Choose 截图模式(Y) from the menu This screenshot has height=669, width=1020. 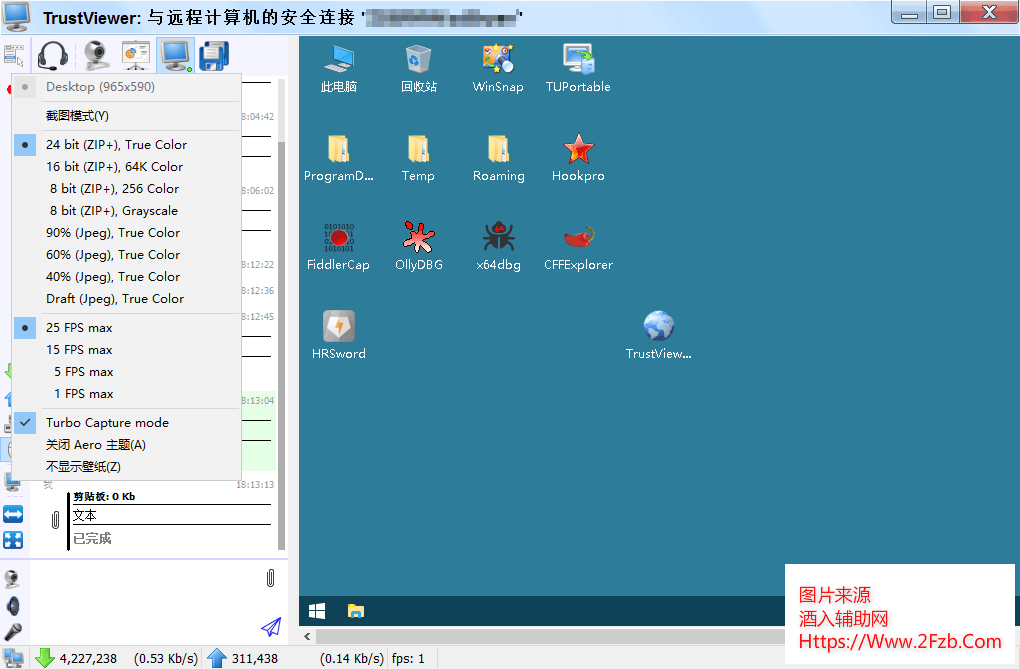77,116
